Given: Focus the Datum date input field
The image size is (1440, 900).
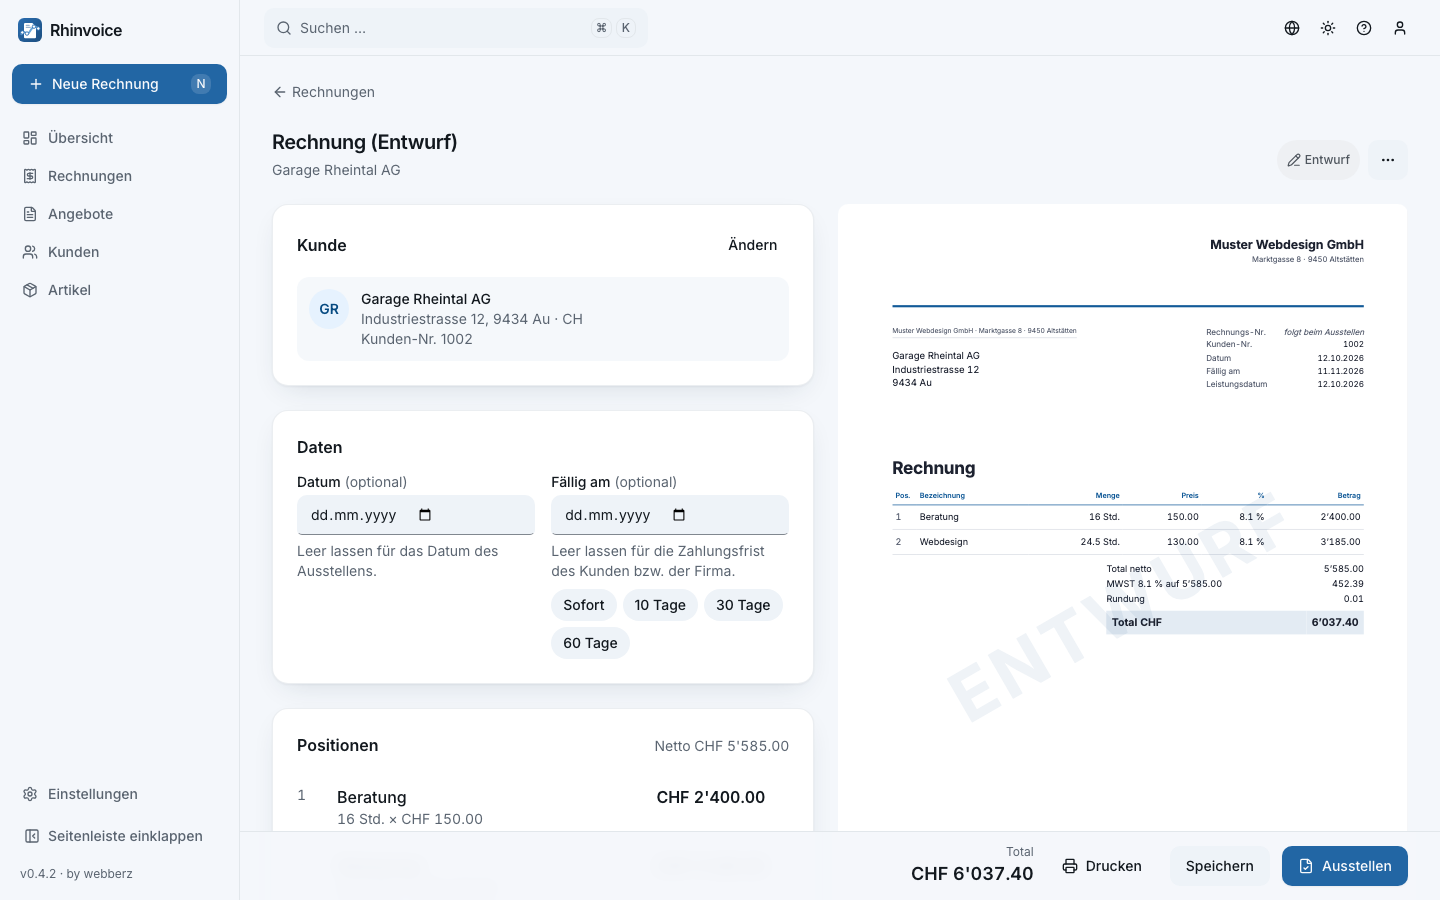Looking at the screenshot, I should pyautogui.click(x=416, y=515).
